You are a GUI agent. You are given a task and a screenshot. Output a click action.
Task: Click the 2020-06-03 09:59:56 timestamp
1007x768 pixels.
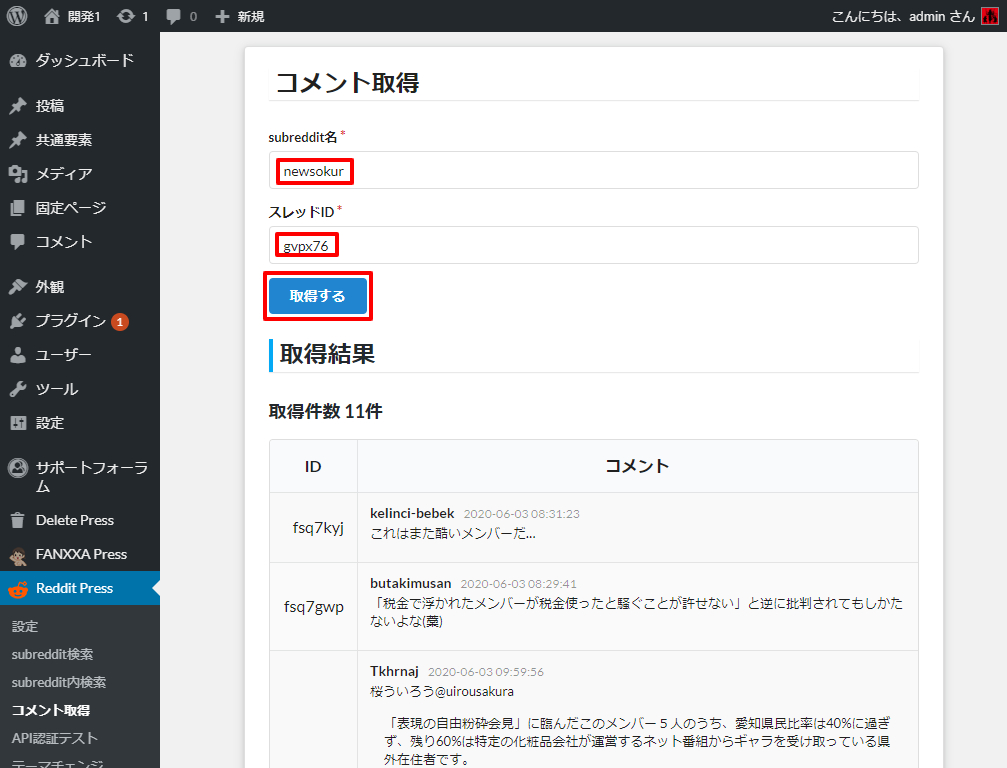pyautogui.click(x=486, y=672)
